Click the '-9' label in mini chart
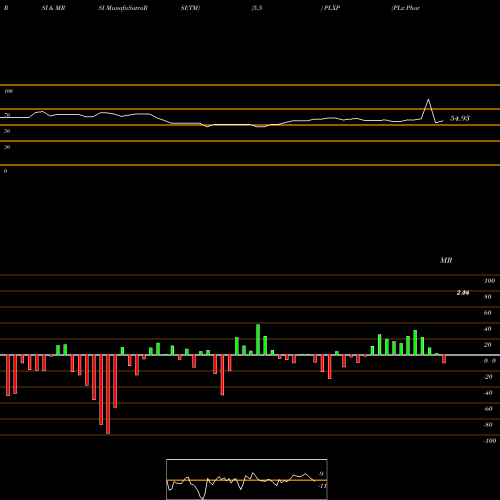This screenshot has width=500, height=500. [320, 474]
